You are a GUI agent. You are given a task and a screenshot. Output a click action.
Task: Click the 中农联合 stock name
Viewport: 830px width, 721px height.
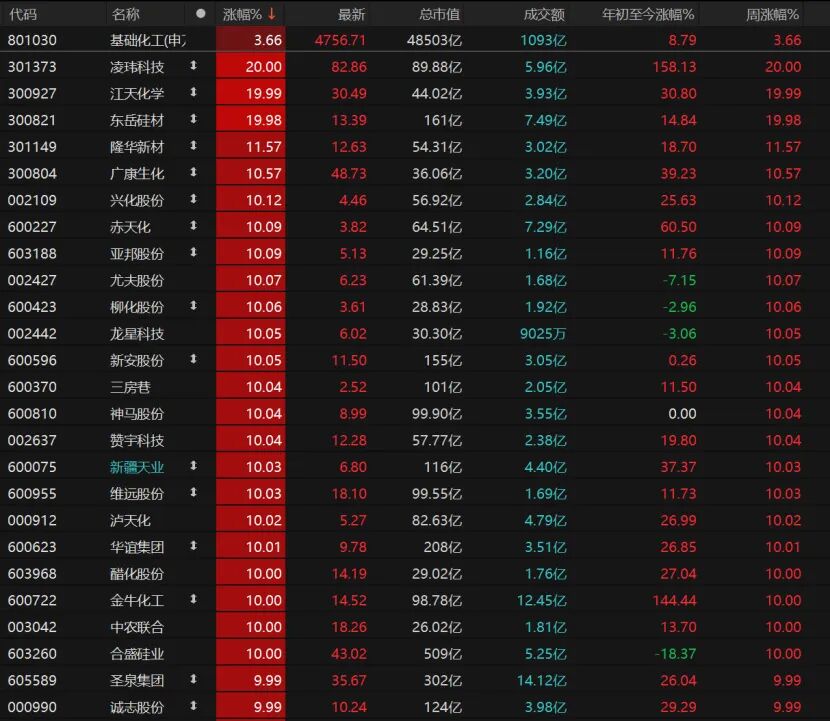tap(137, 627)
